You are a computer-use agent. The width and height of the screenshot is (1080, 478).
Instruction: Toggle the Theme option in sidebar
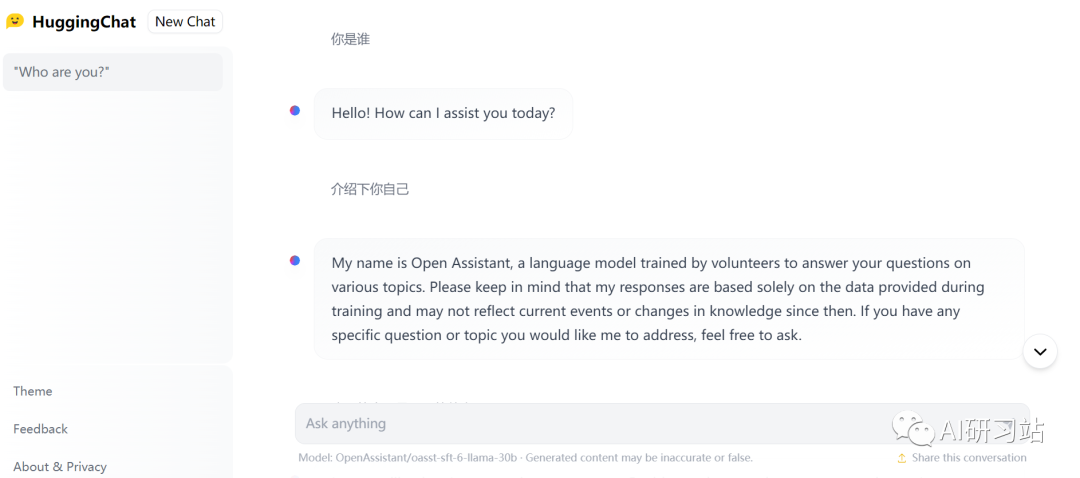pos(32,391)
